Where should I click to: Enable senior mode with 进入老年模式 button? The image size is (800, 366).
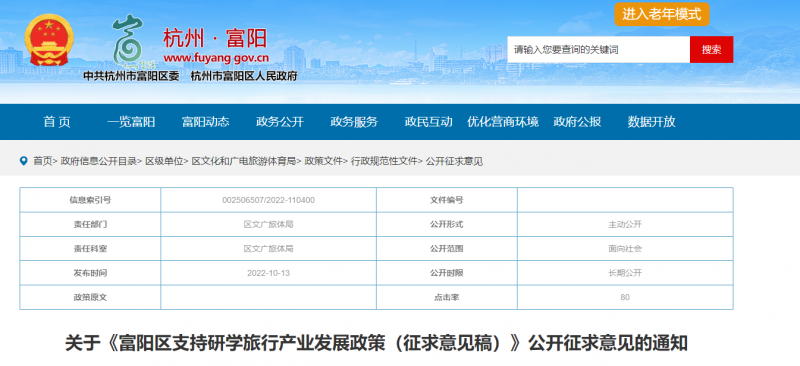tap(661, 14)
